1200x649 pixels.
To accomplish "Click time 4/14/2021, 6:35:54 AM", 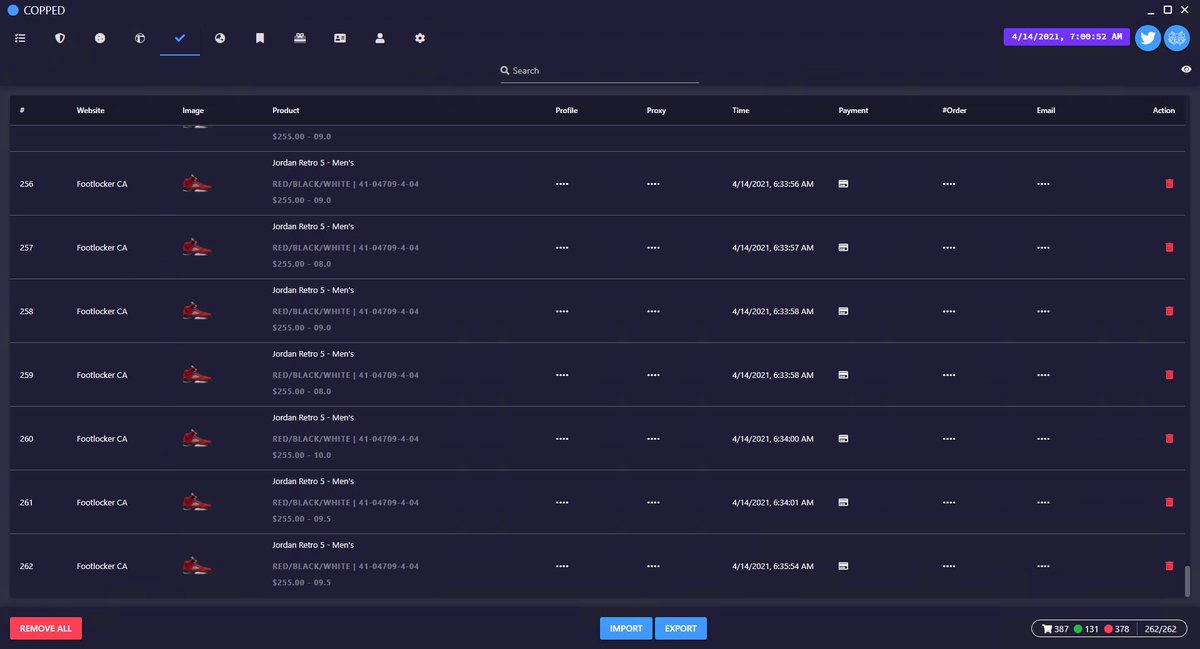I will pyautogui.click(x=773, y=566).
